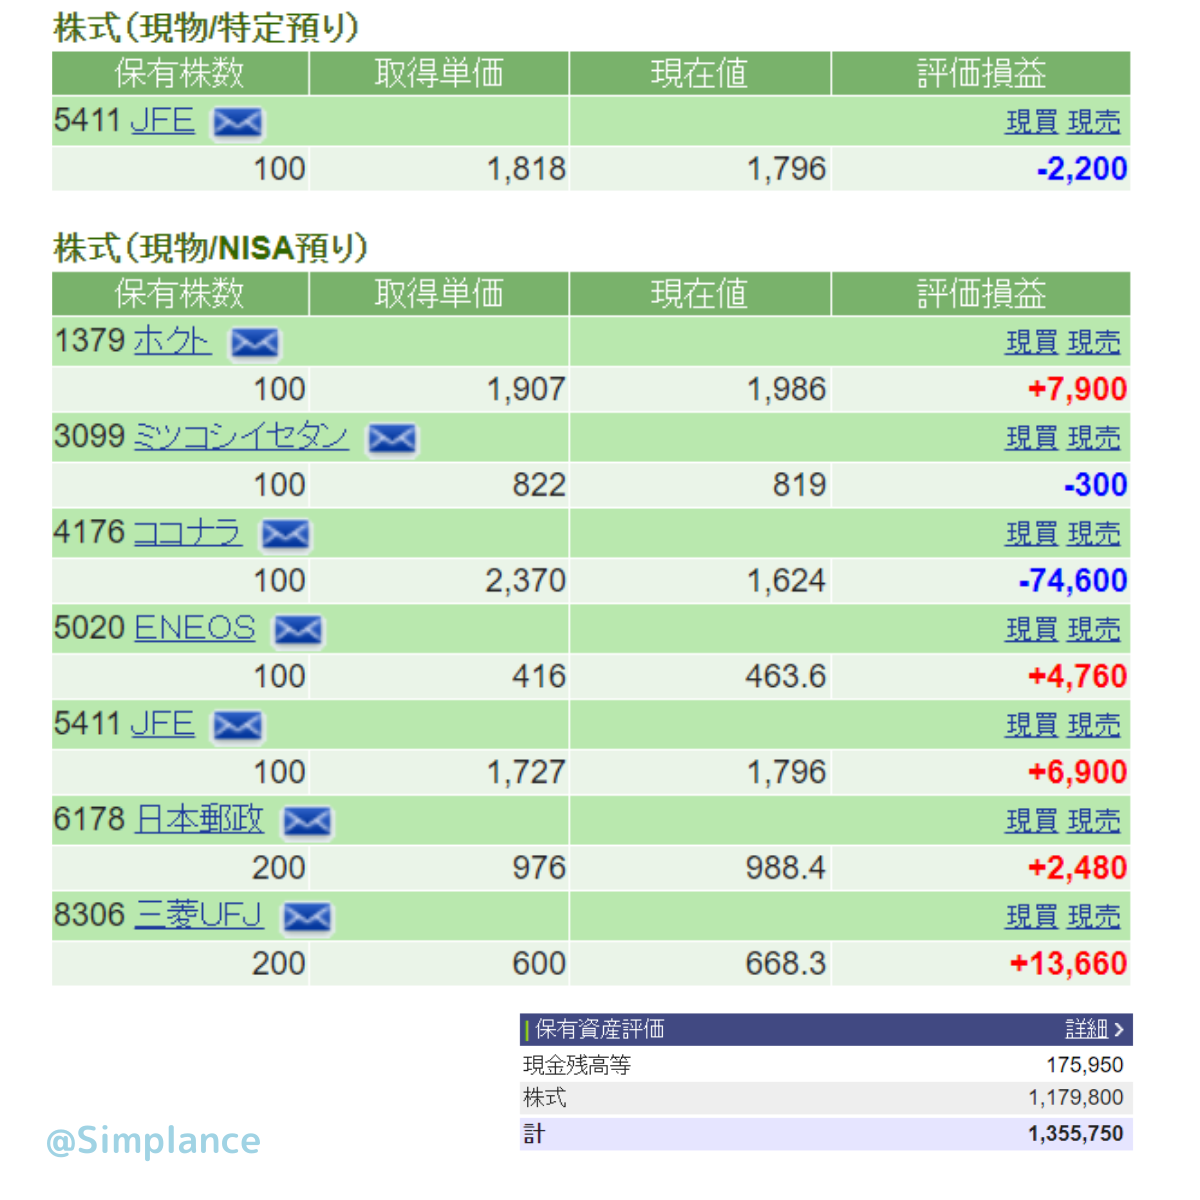Click the mail icon beside ココナラ

coord(285,535)
